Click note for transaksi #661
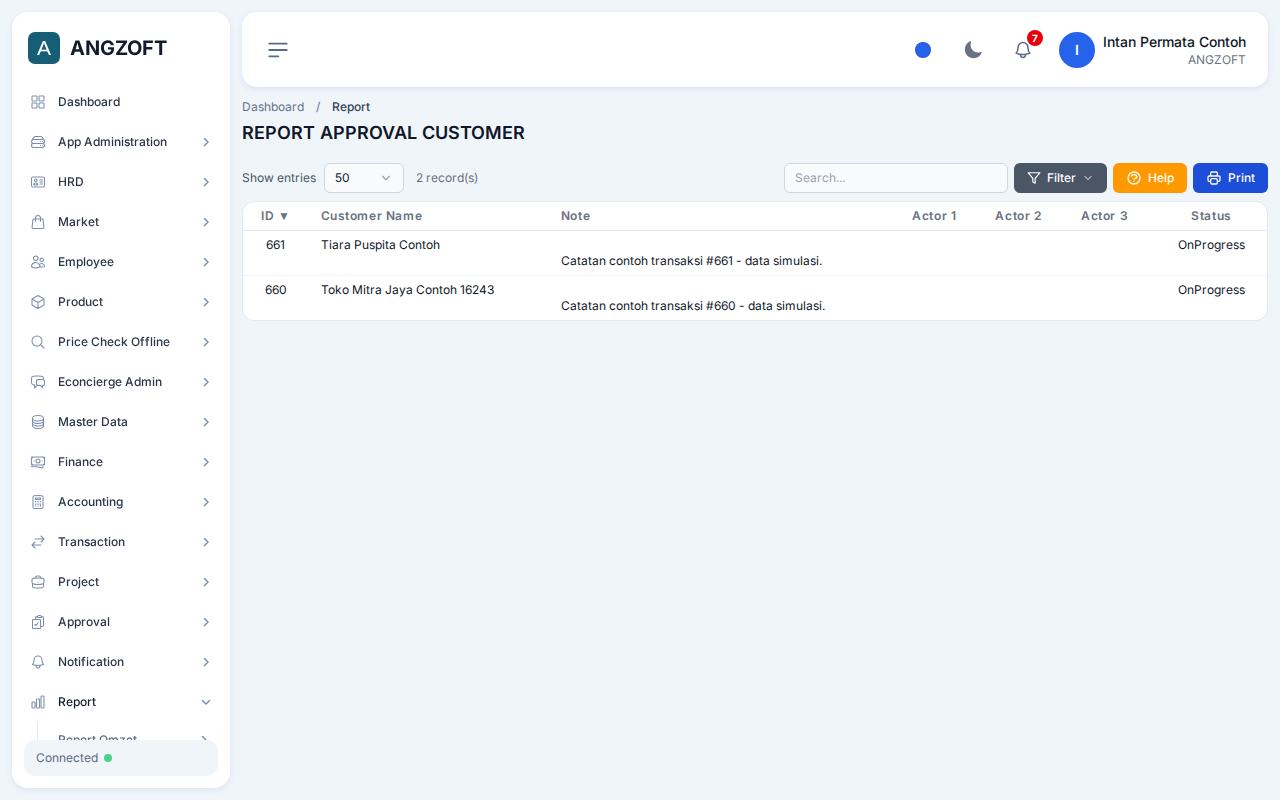The height and width of the screenshot is (800, 1280). [x=691, y=261]
